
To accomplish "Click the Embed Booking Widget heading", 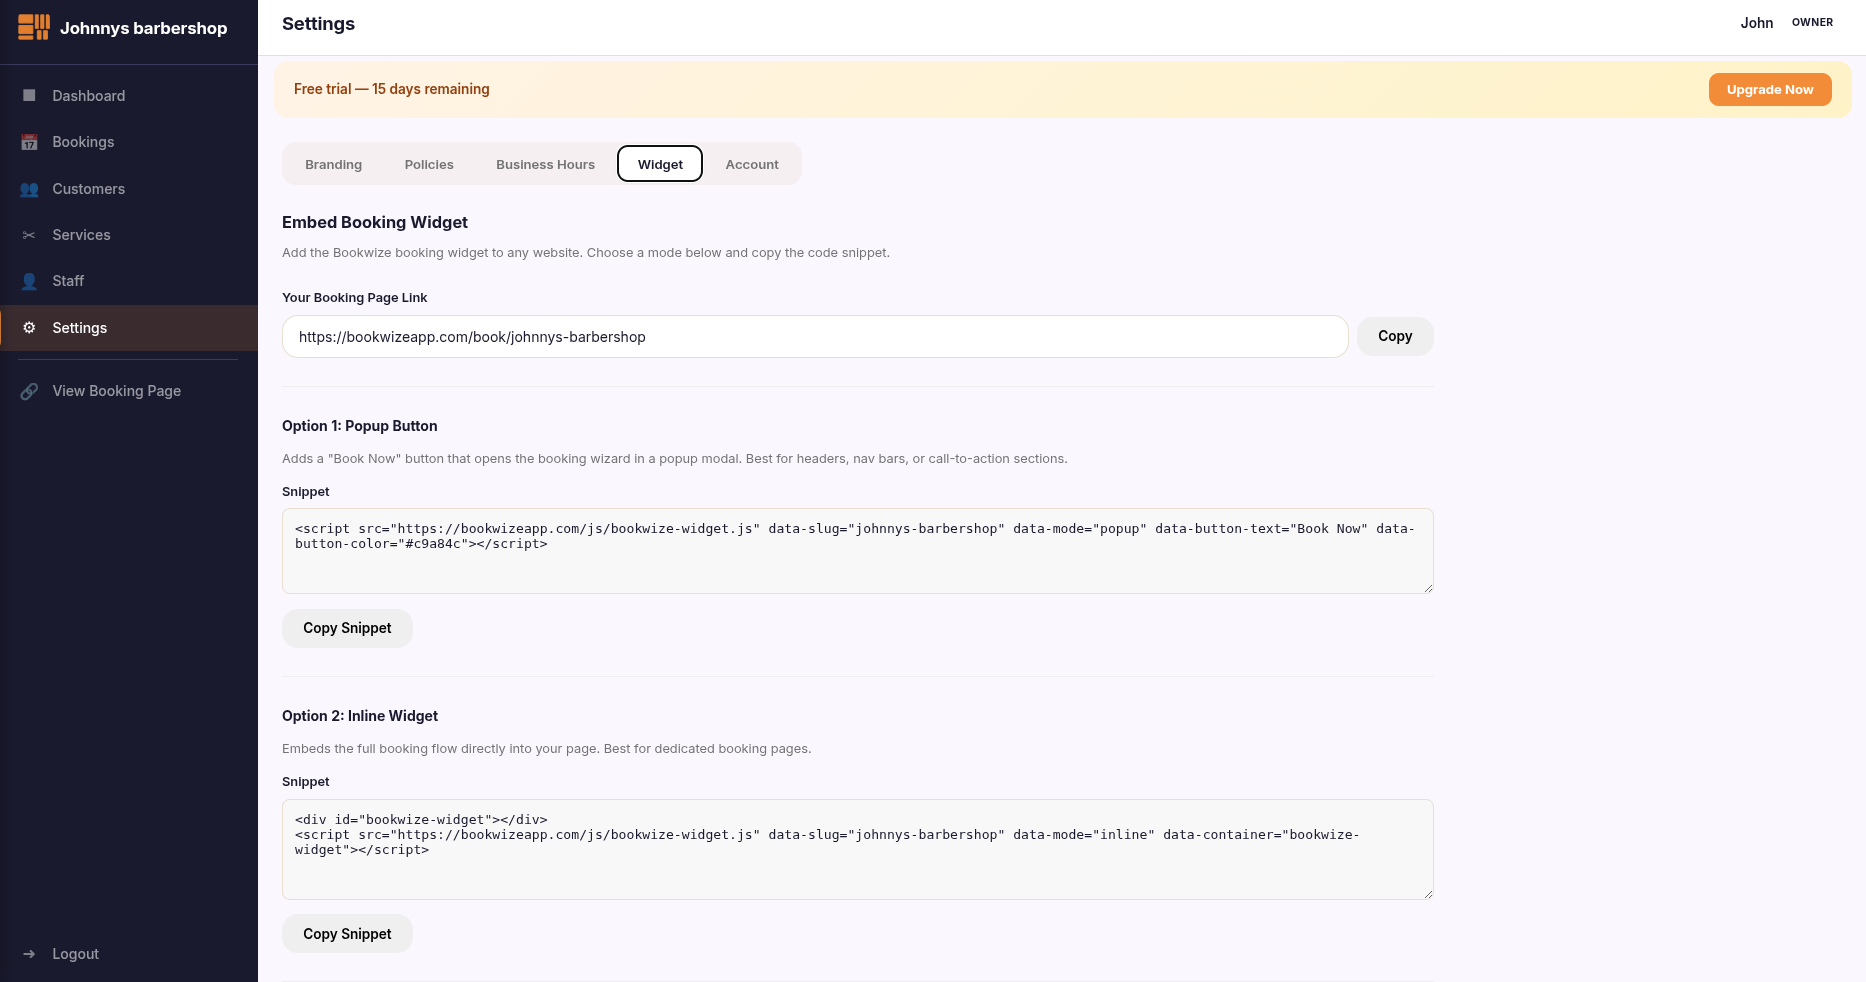I will point(375,222).
